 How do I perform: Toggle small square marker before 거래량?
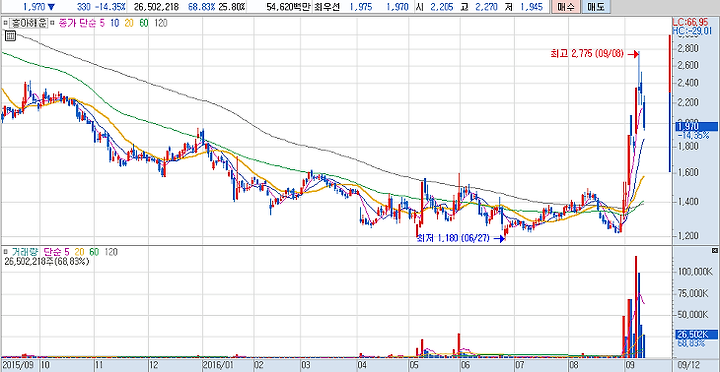coord(6,251)
